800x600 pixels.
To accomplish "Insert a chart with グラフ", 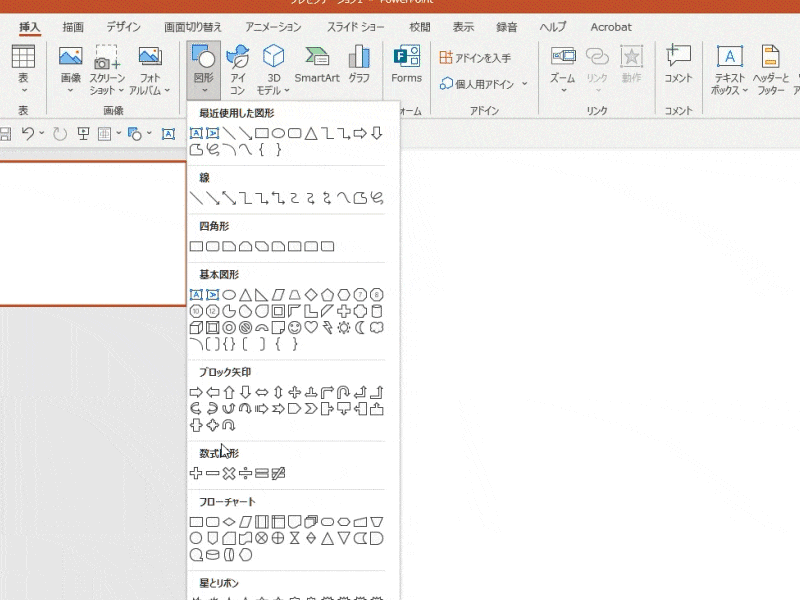I will tap(359, 65).
